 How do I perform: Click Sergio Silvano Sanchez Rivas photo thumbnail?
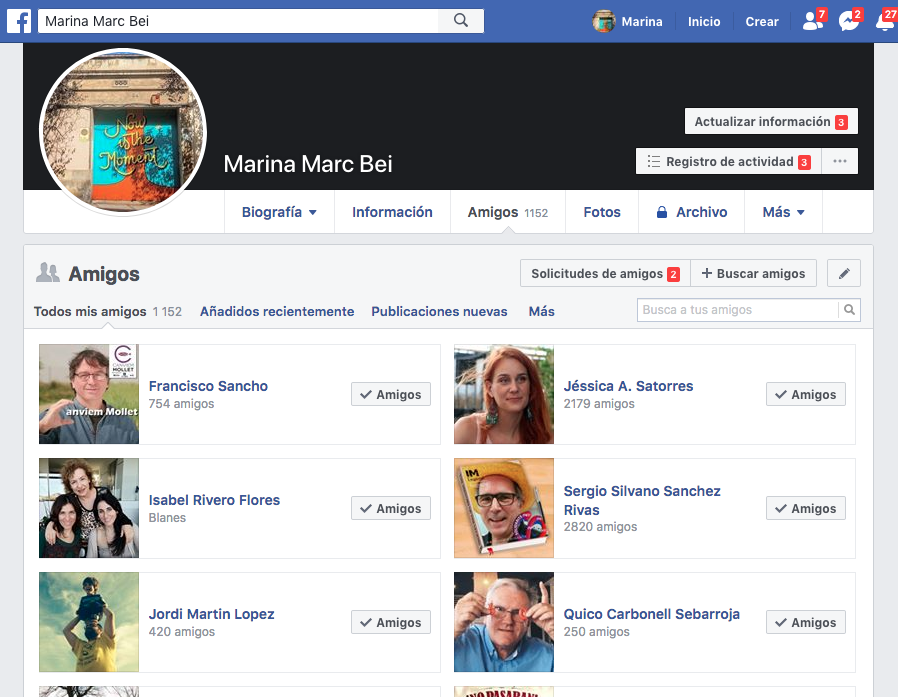point(504,508)
